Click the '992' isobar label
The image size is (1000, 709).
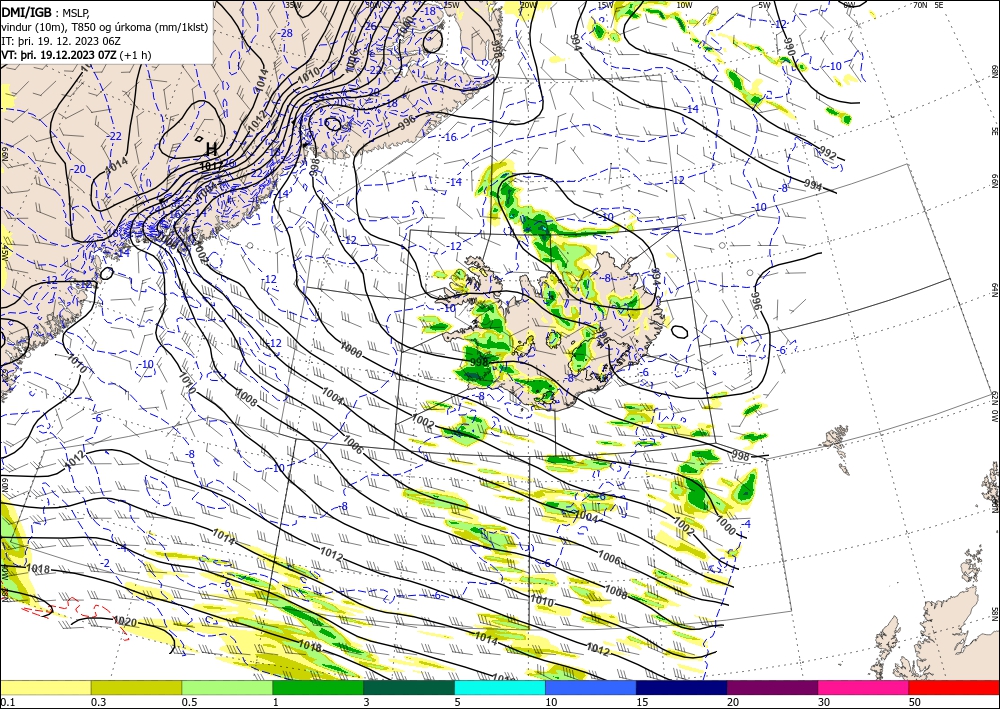[827, 154]
